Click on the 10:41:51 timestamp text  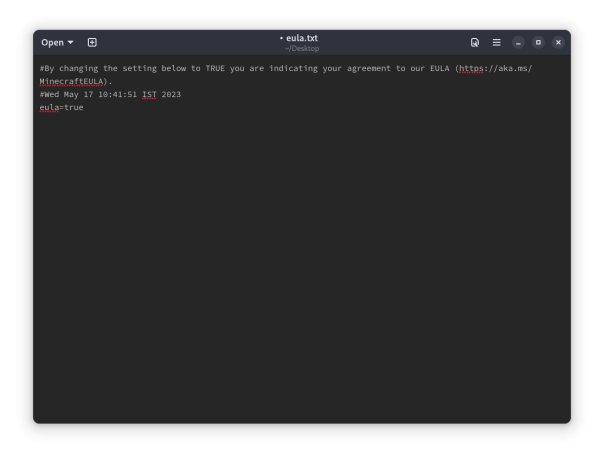tap(117, 94)
